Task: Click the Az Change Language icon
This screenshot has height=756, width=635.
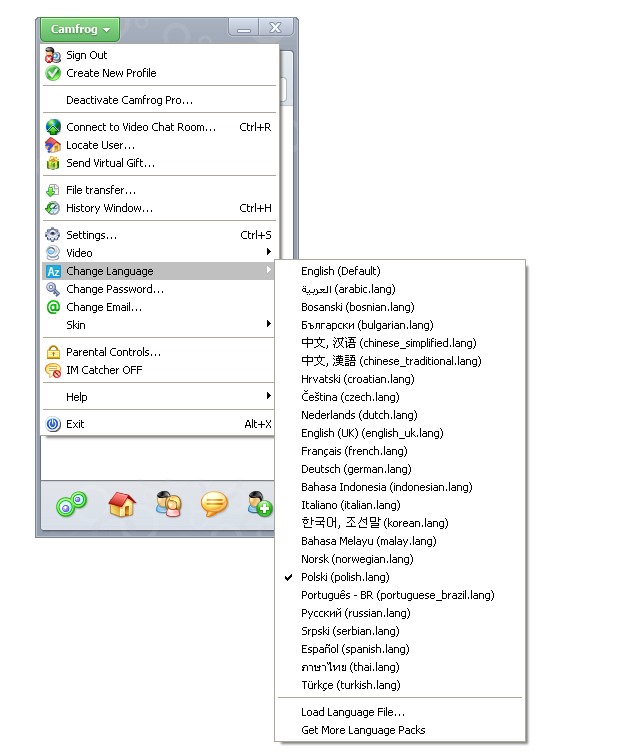Action: pos(53,271)
